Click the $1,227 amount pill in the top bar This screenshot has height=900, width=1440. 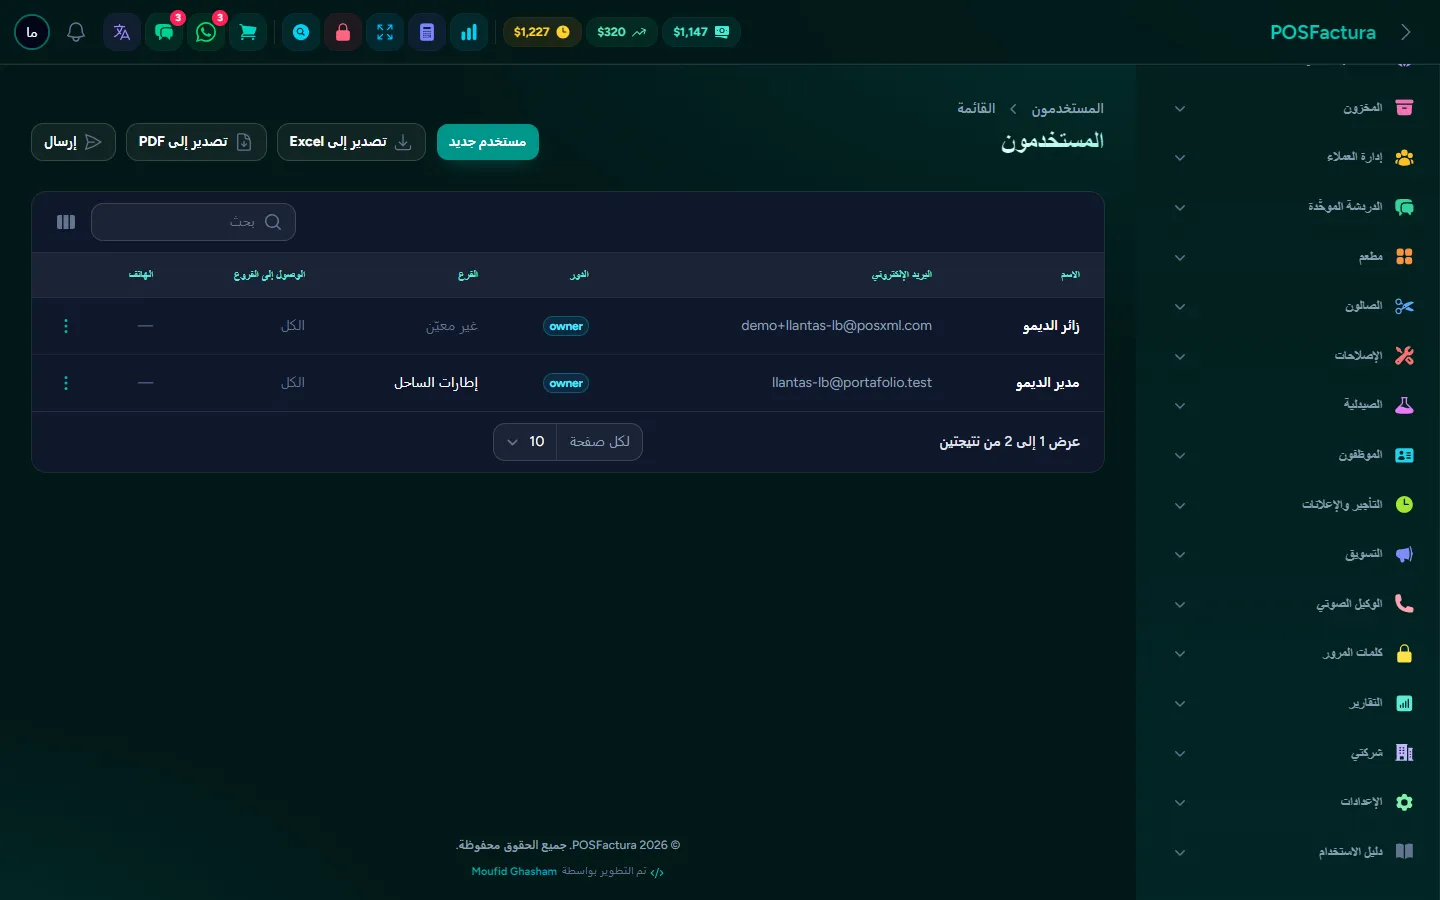pyautogui.click(x=542, y=32)
